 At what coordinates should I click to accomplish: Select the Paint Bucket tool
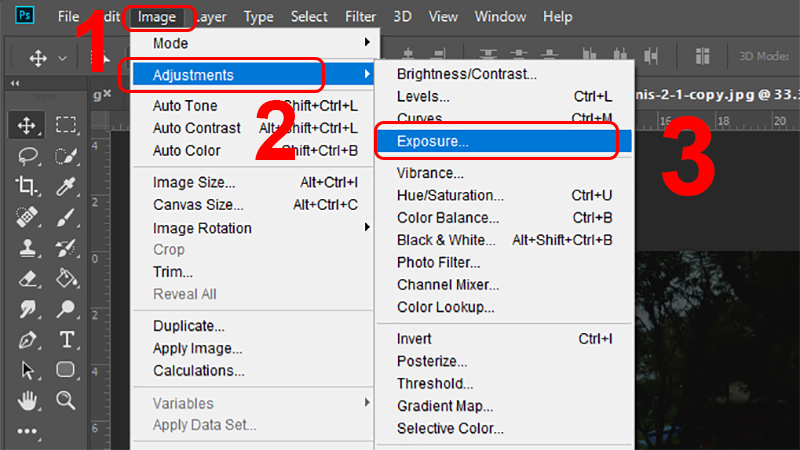click(x=66, y=277)
